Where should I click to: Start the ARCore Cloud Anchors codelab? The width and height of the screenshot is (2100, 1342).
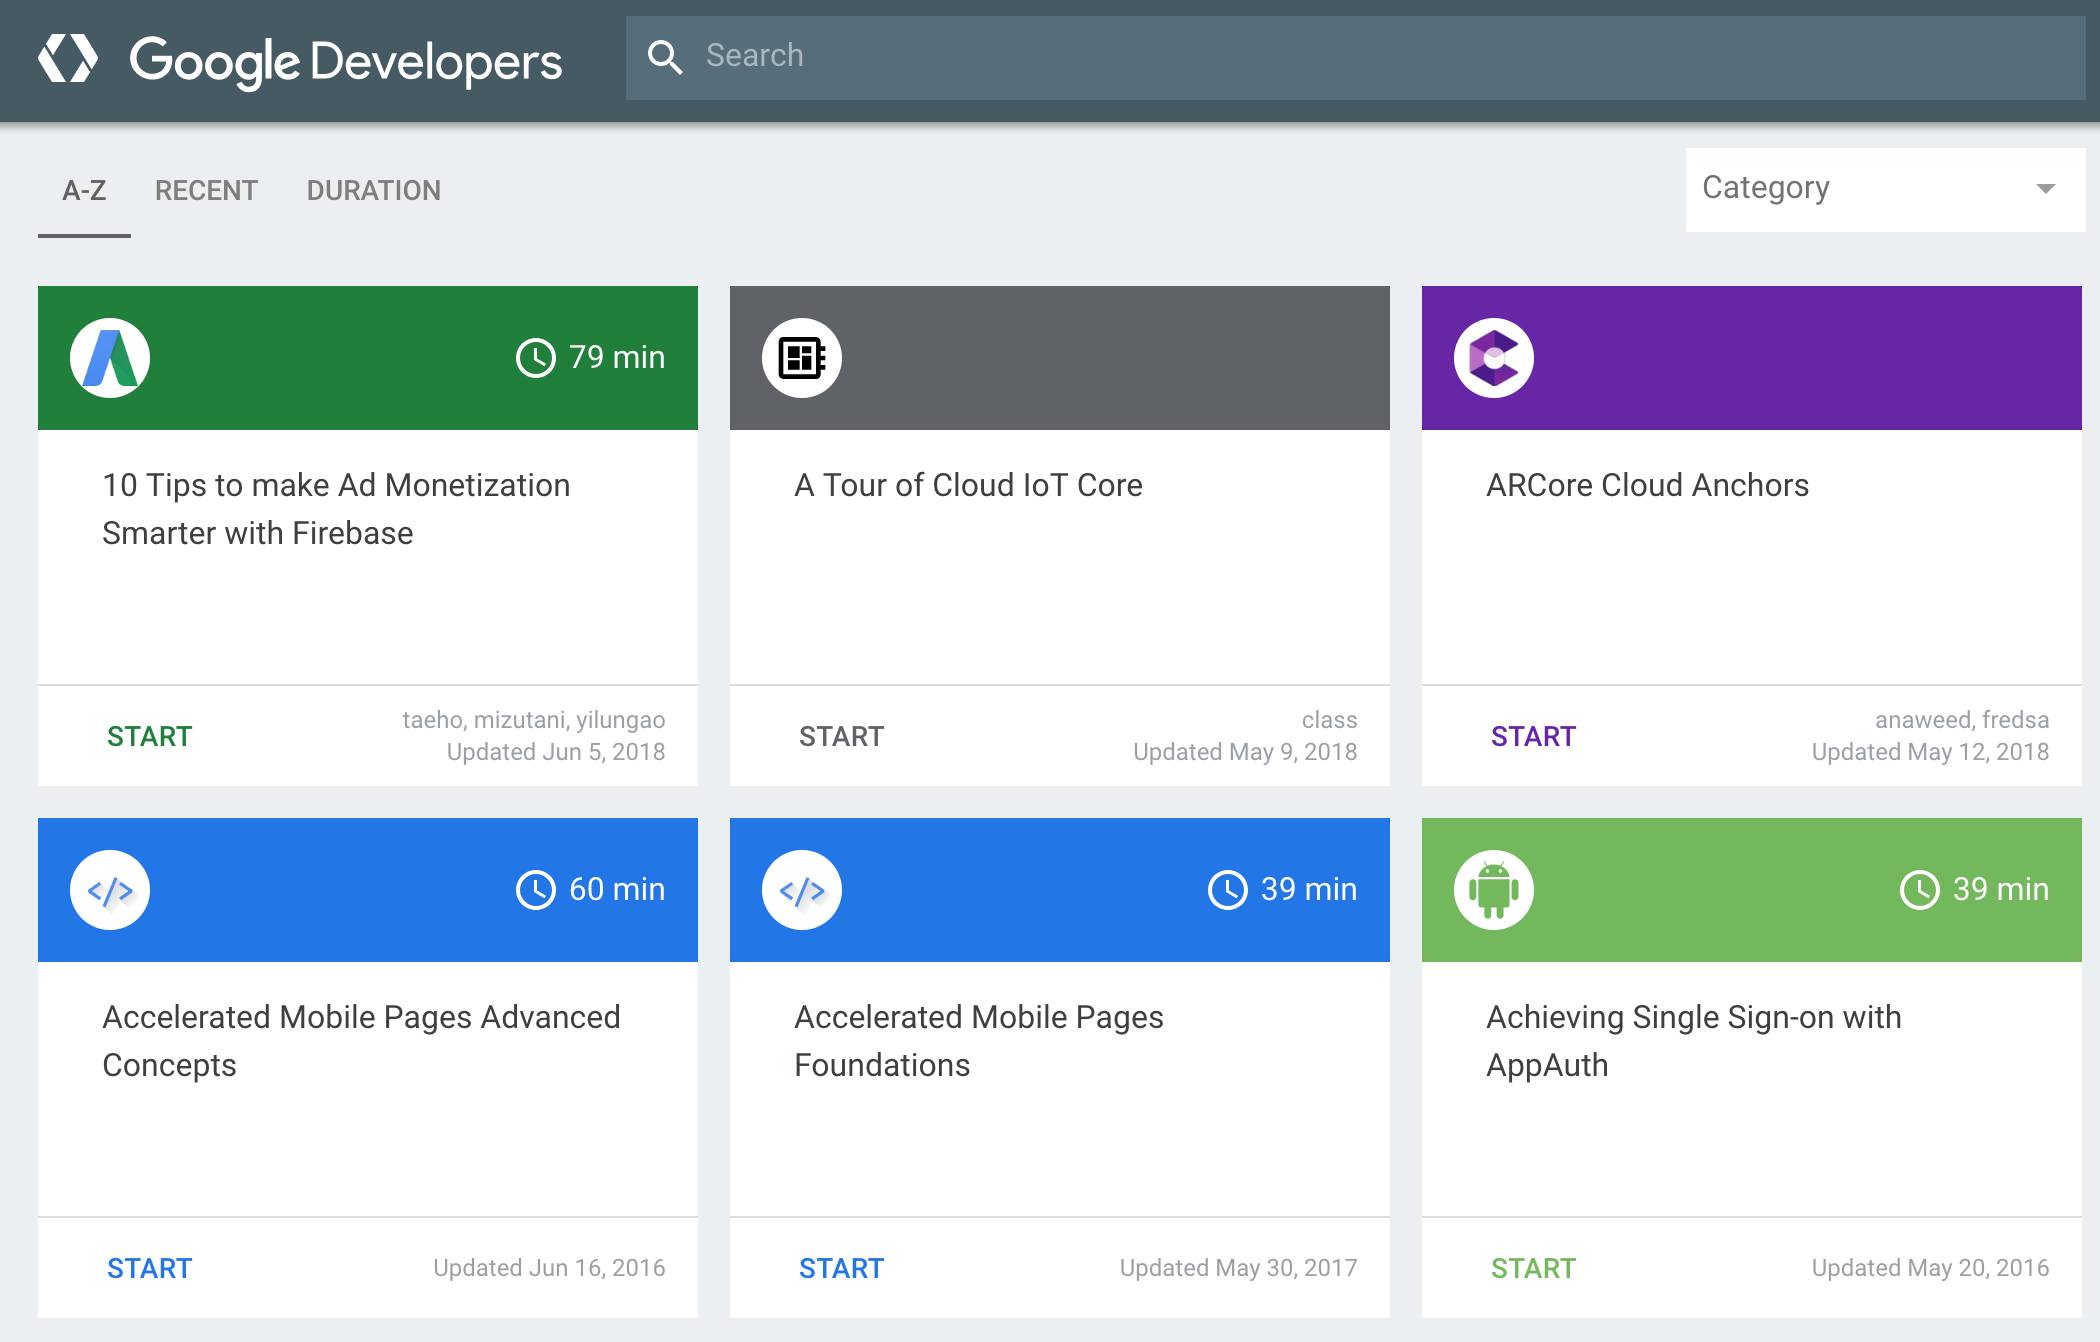point(1534,737)
